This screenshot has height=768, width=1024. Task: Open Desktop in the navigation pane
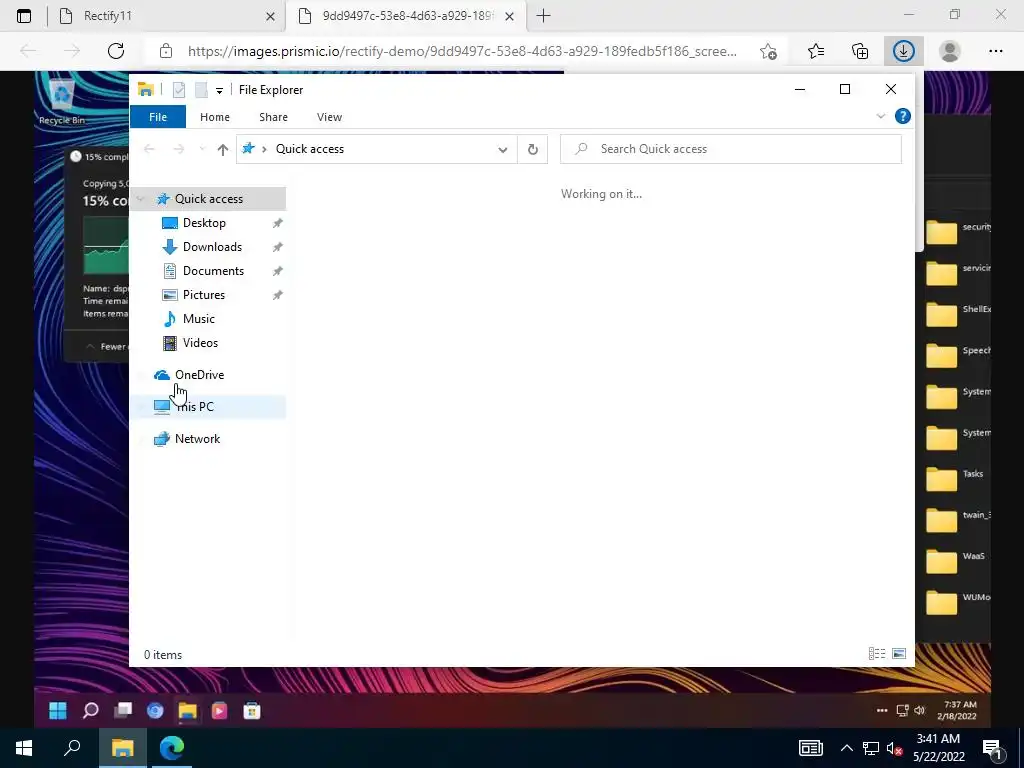click(204, 223)
